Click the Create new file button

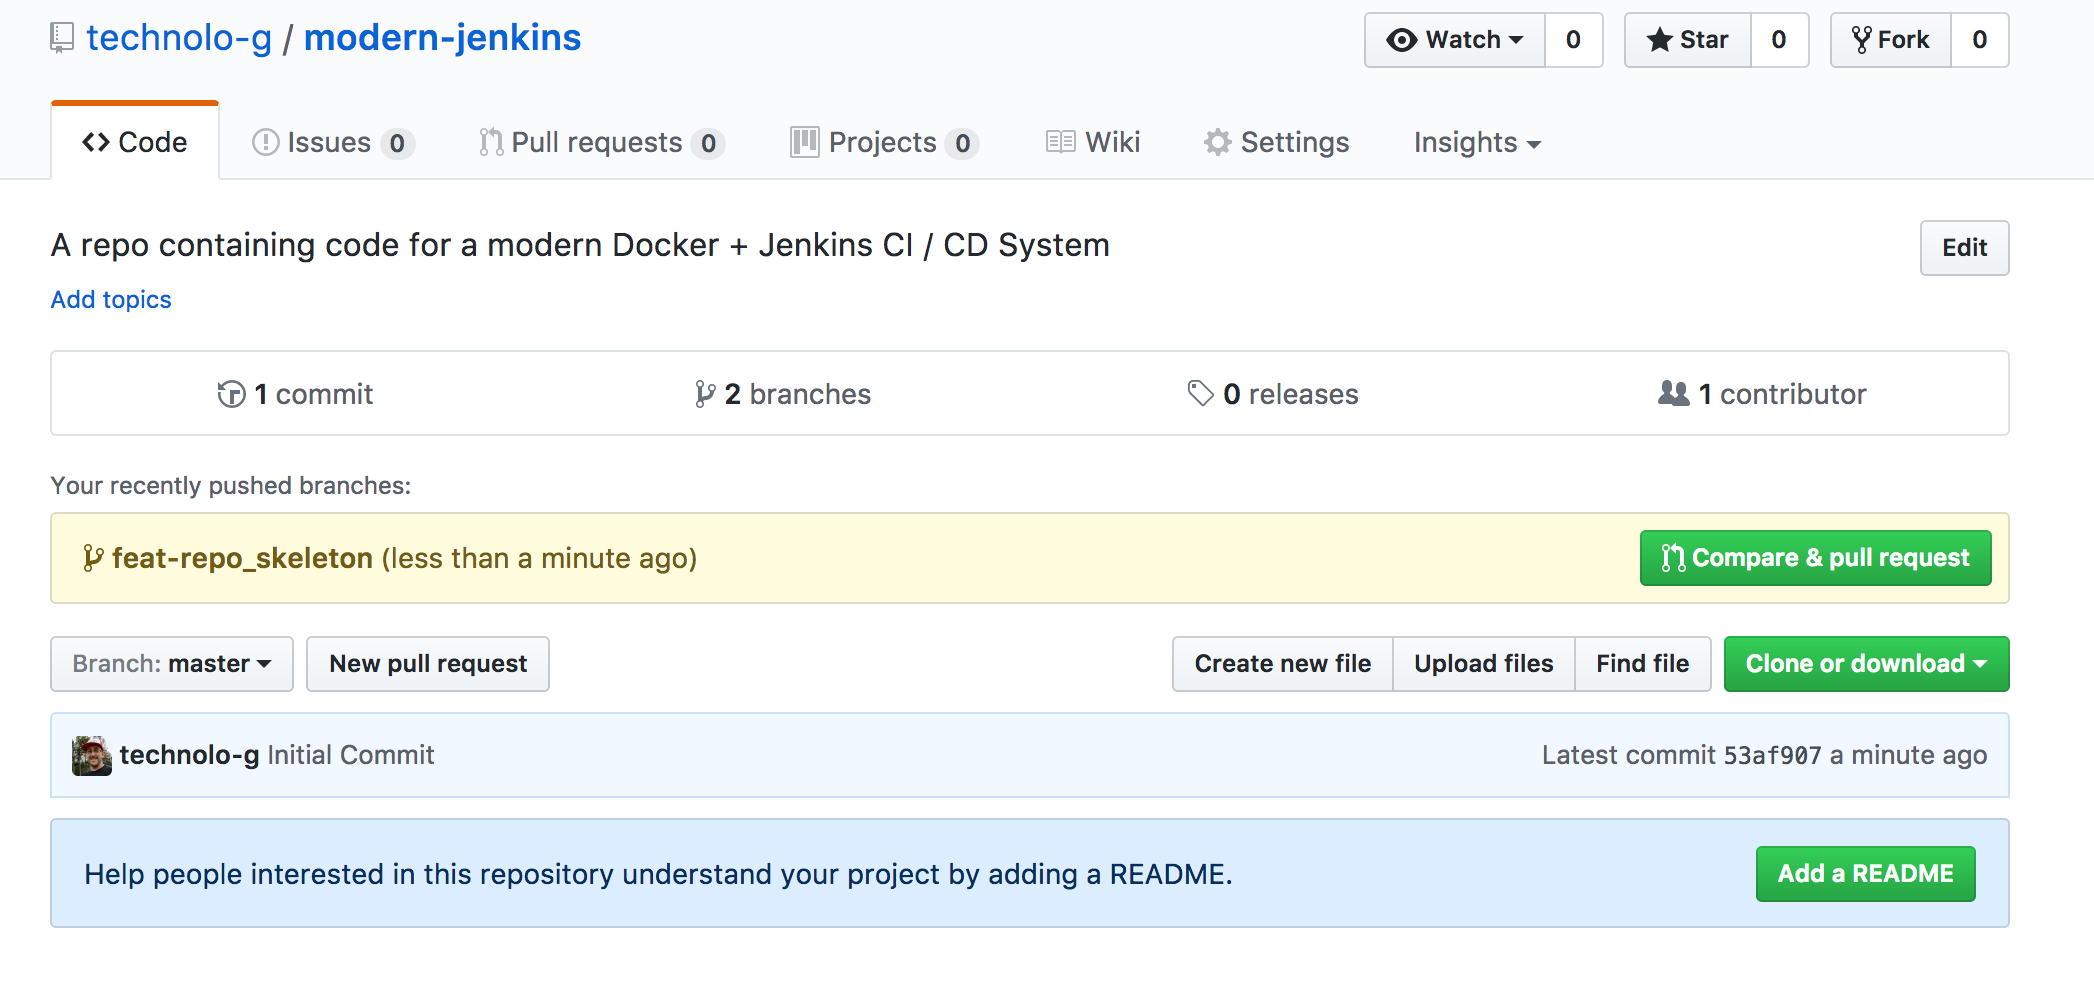[x=1283, y=664]
